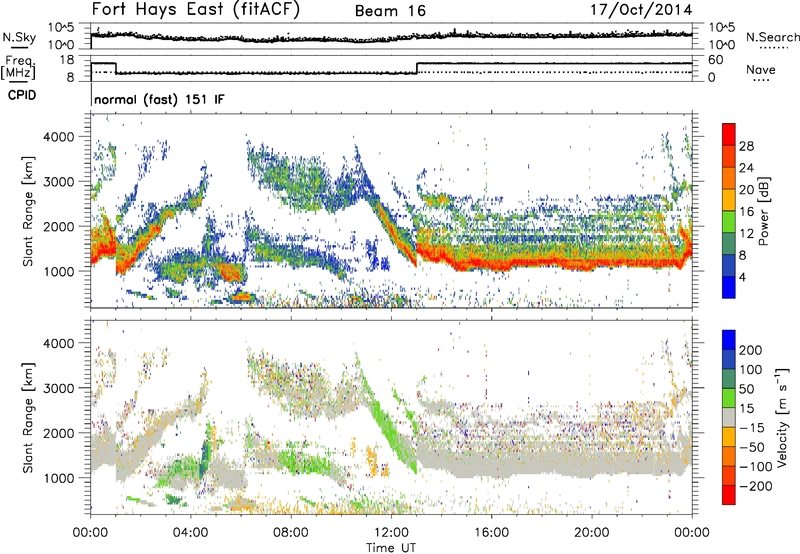Viewport: 800px width, 554px height.
Task: Click the date '17/Oct/2014'
Action: point(641,10)
